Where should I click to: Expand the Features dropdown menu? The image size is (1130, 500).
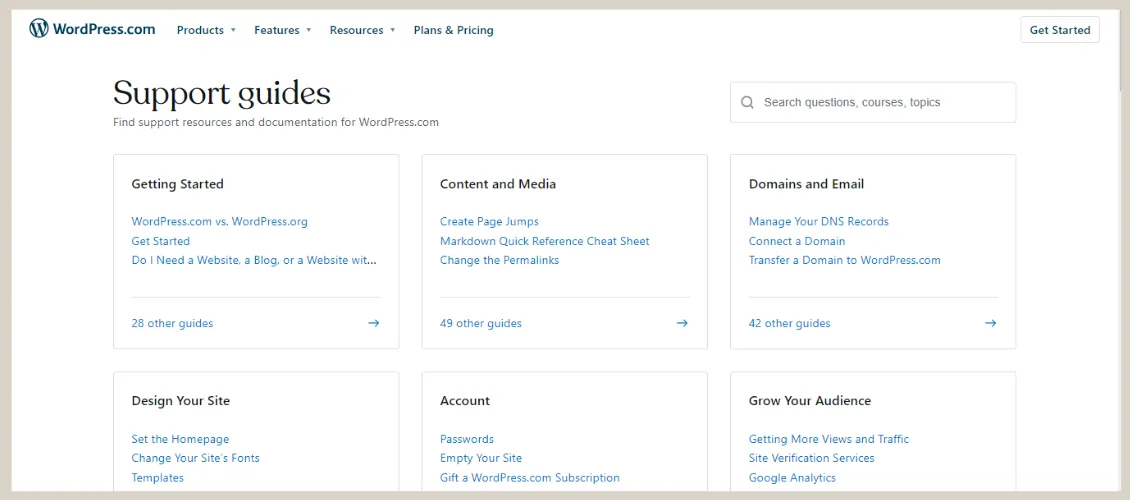[282, 30]
